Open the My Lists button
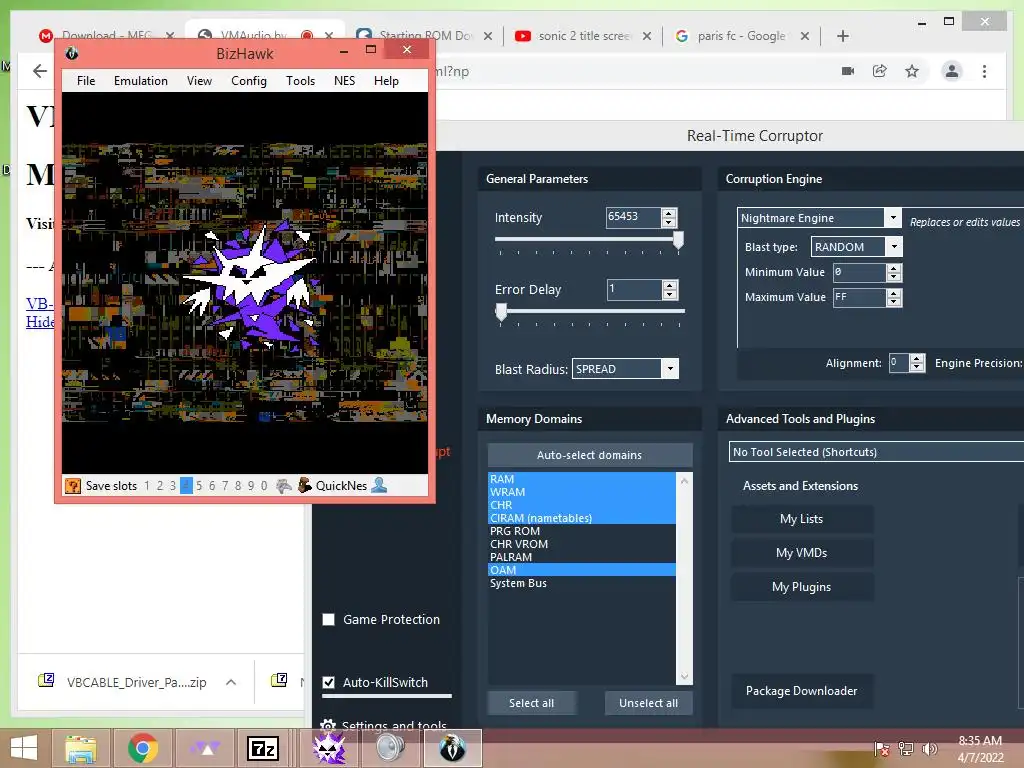 click(x=801, y=519)
